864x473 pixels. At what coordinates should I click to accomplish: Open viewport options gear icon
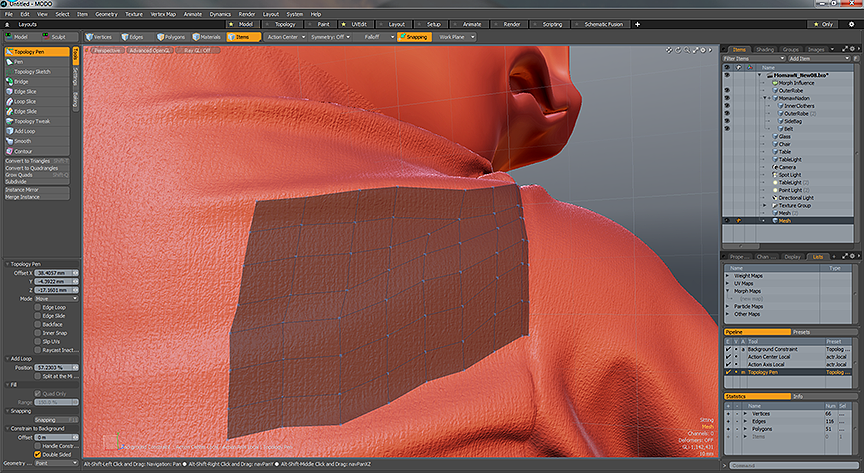(x=703, y=50)
